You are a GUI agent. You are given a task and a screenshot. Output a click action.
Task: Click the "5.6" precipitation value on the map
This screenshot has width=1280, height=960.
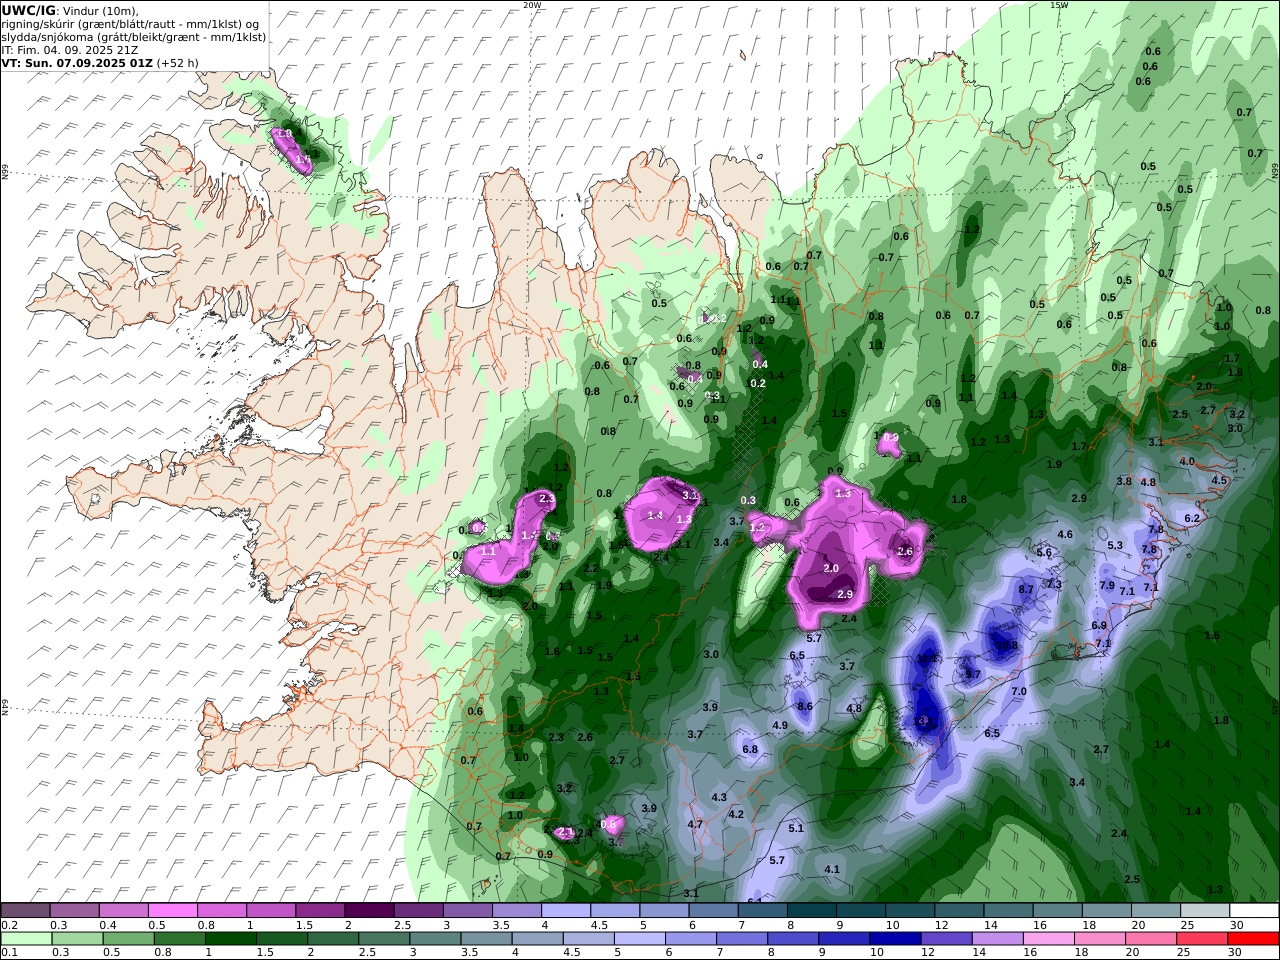(1045, 552)
